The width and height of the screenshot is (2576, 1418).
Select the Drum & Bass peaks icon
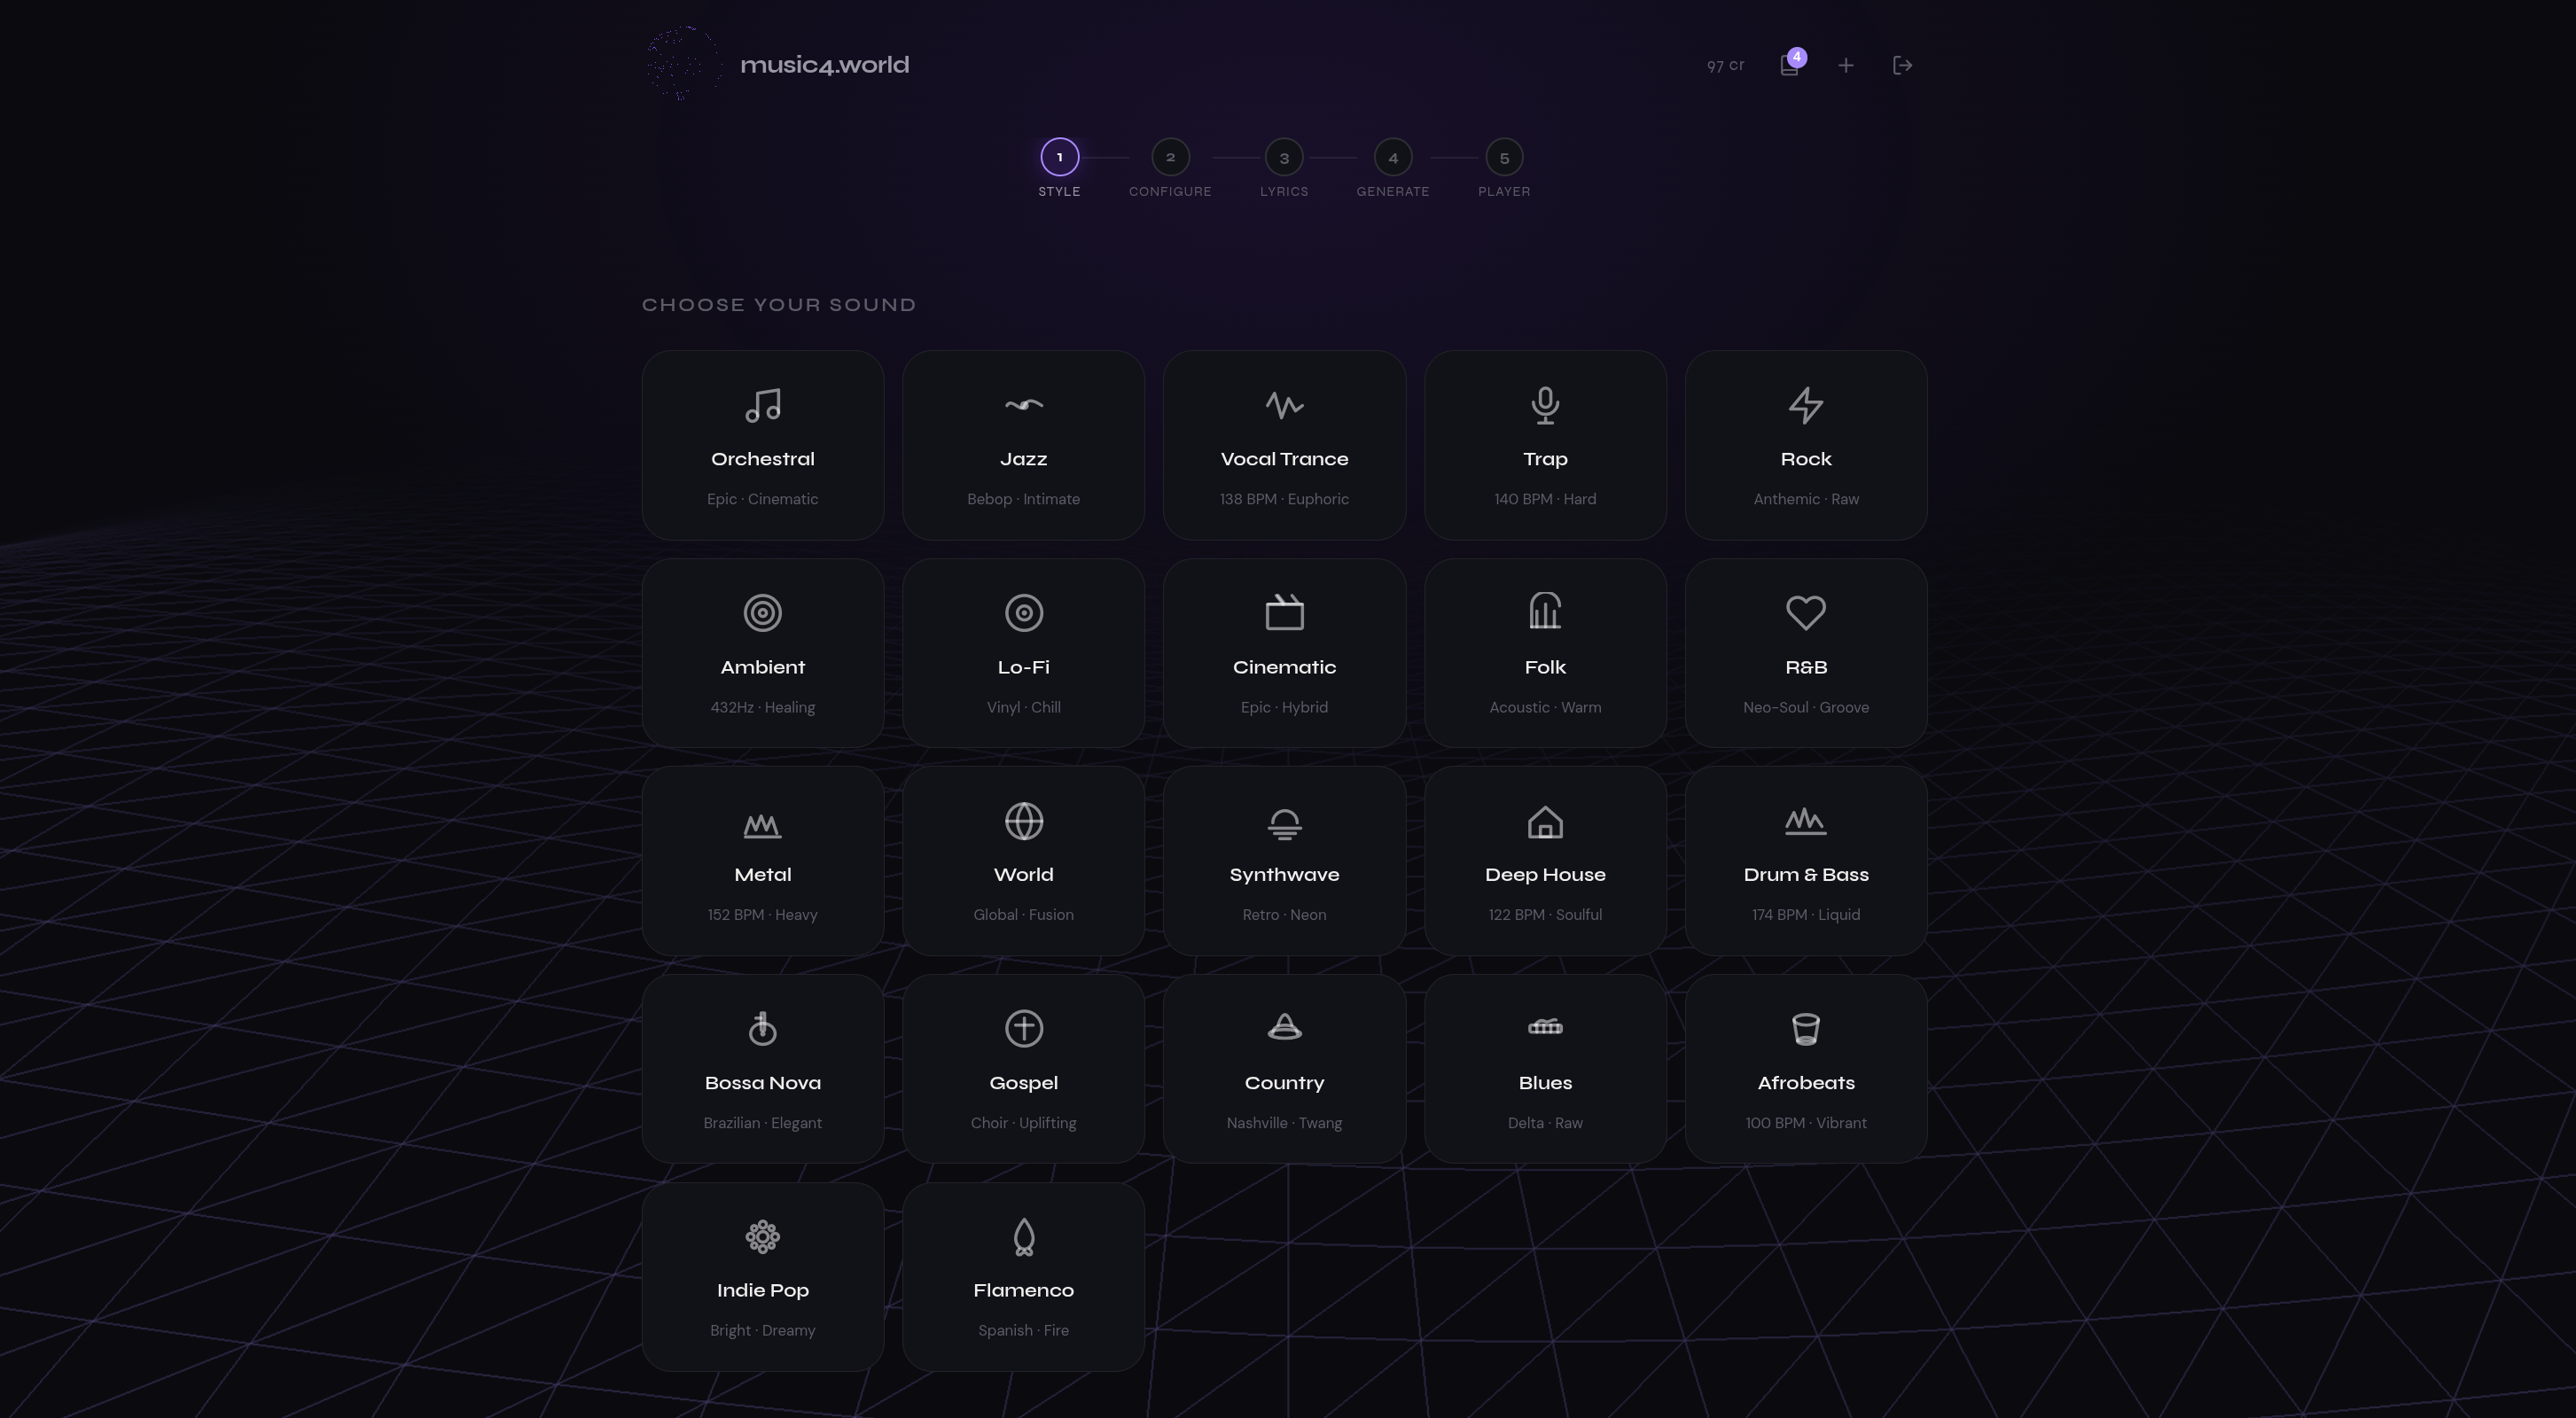[x=1806, y=821]
